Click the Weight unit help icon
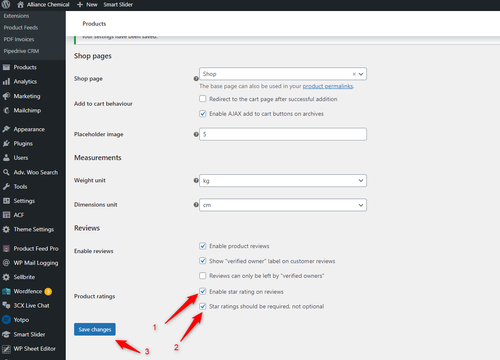The image size is (500, 360). coord(196,180)
